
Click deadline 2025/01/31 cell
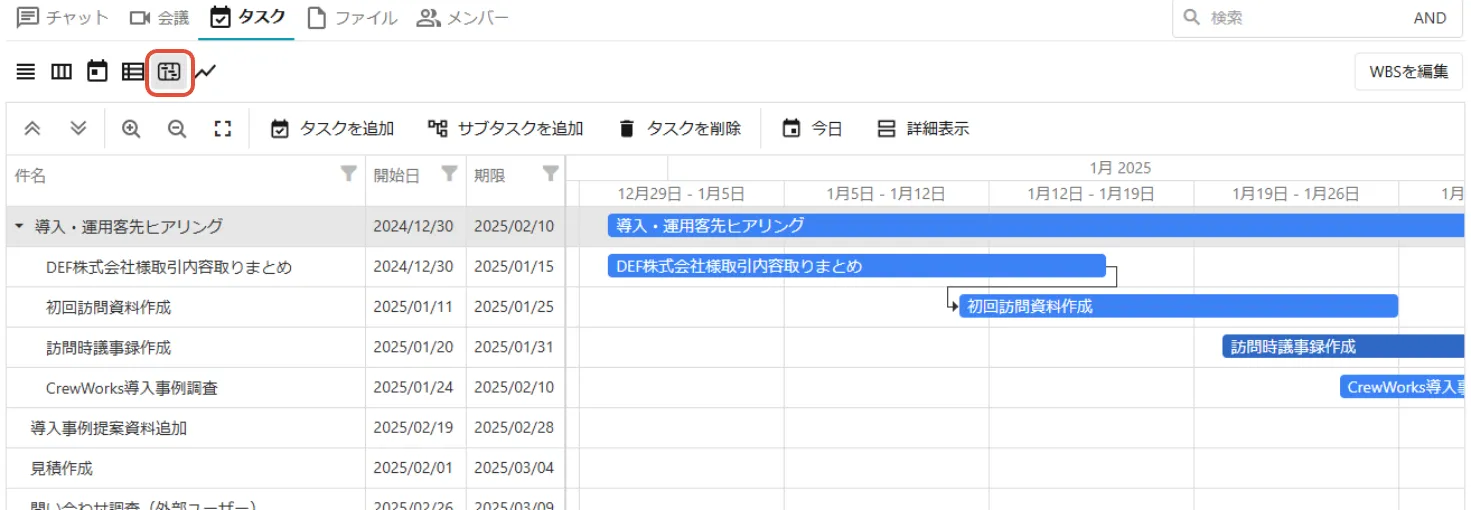514,347
